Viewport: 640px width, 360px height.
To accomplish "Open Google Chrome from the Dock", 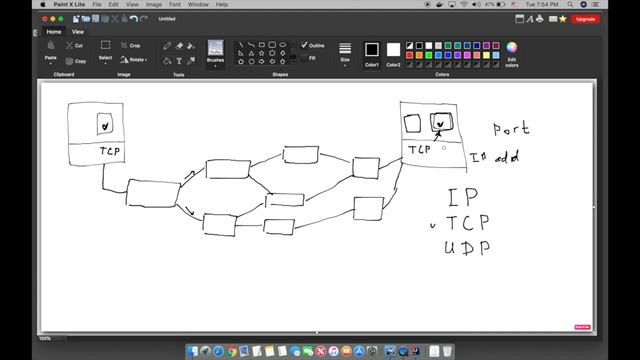I will pos(231,351).
